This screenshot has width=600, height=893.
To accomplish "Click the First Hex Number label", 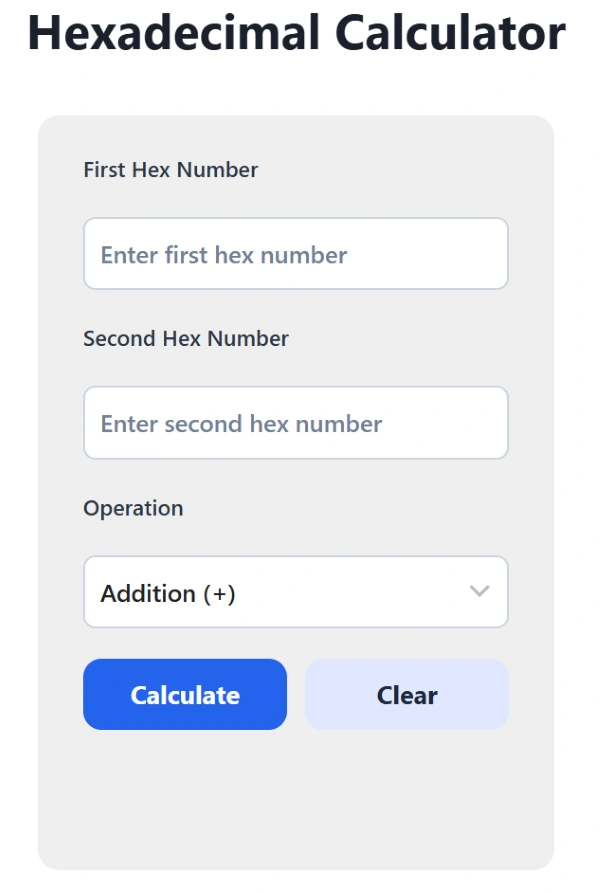I will click(x=170, y=170).
